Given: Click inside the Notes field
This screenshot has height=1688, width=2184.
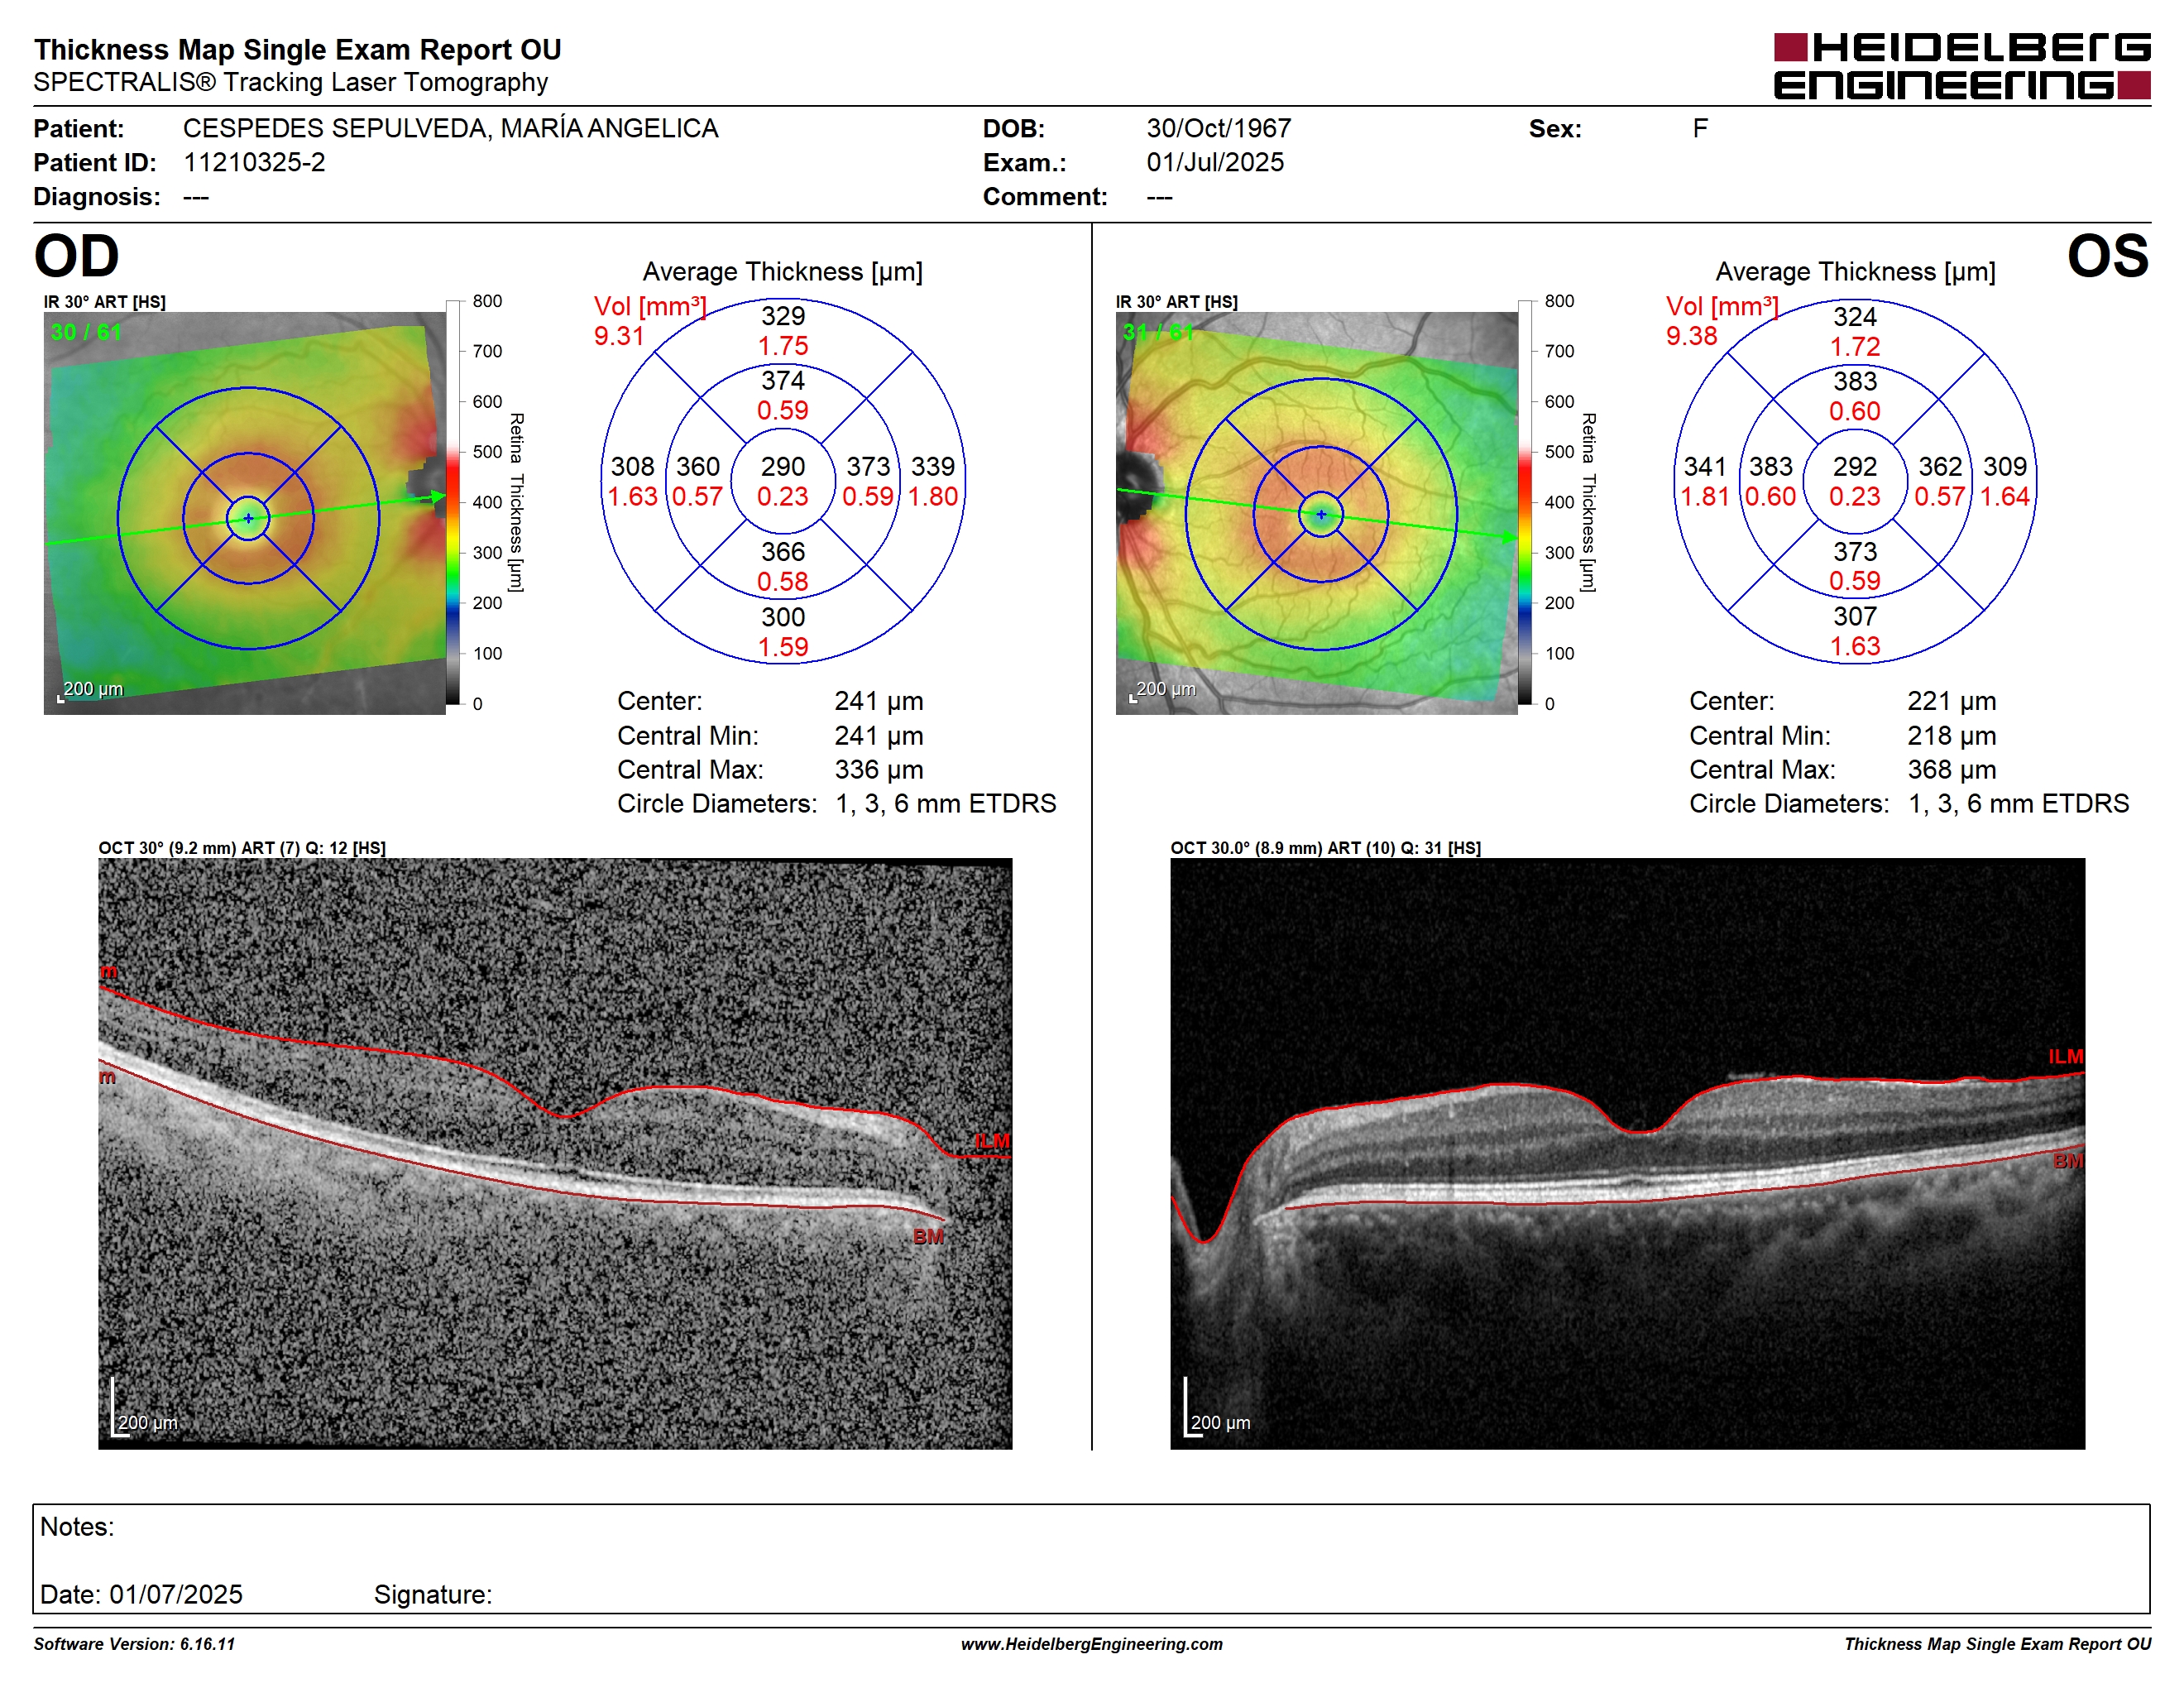Looking at the screenshot, I should coord(1091,1558).
